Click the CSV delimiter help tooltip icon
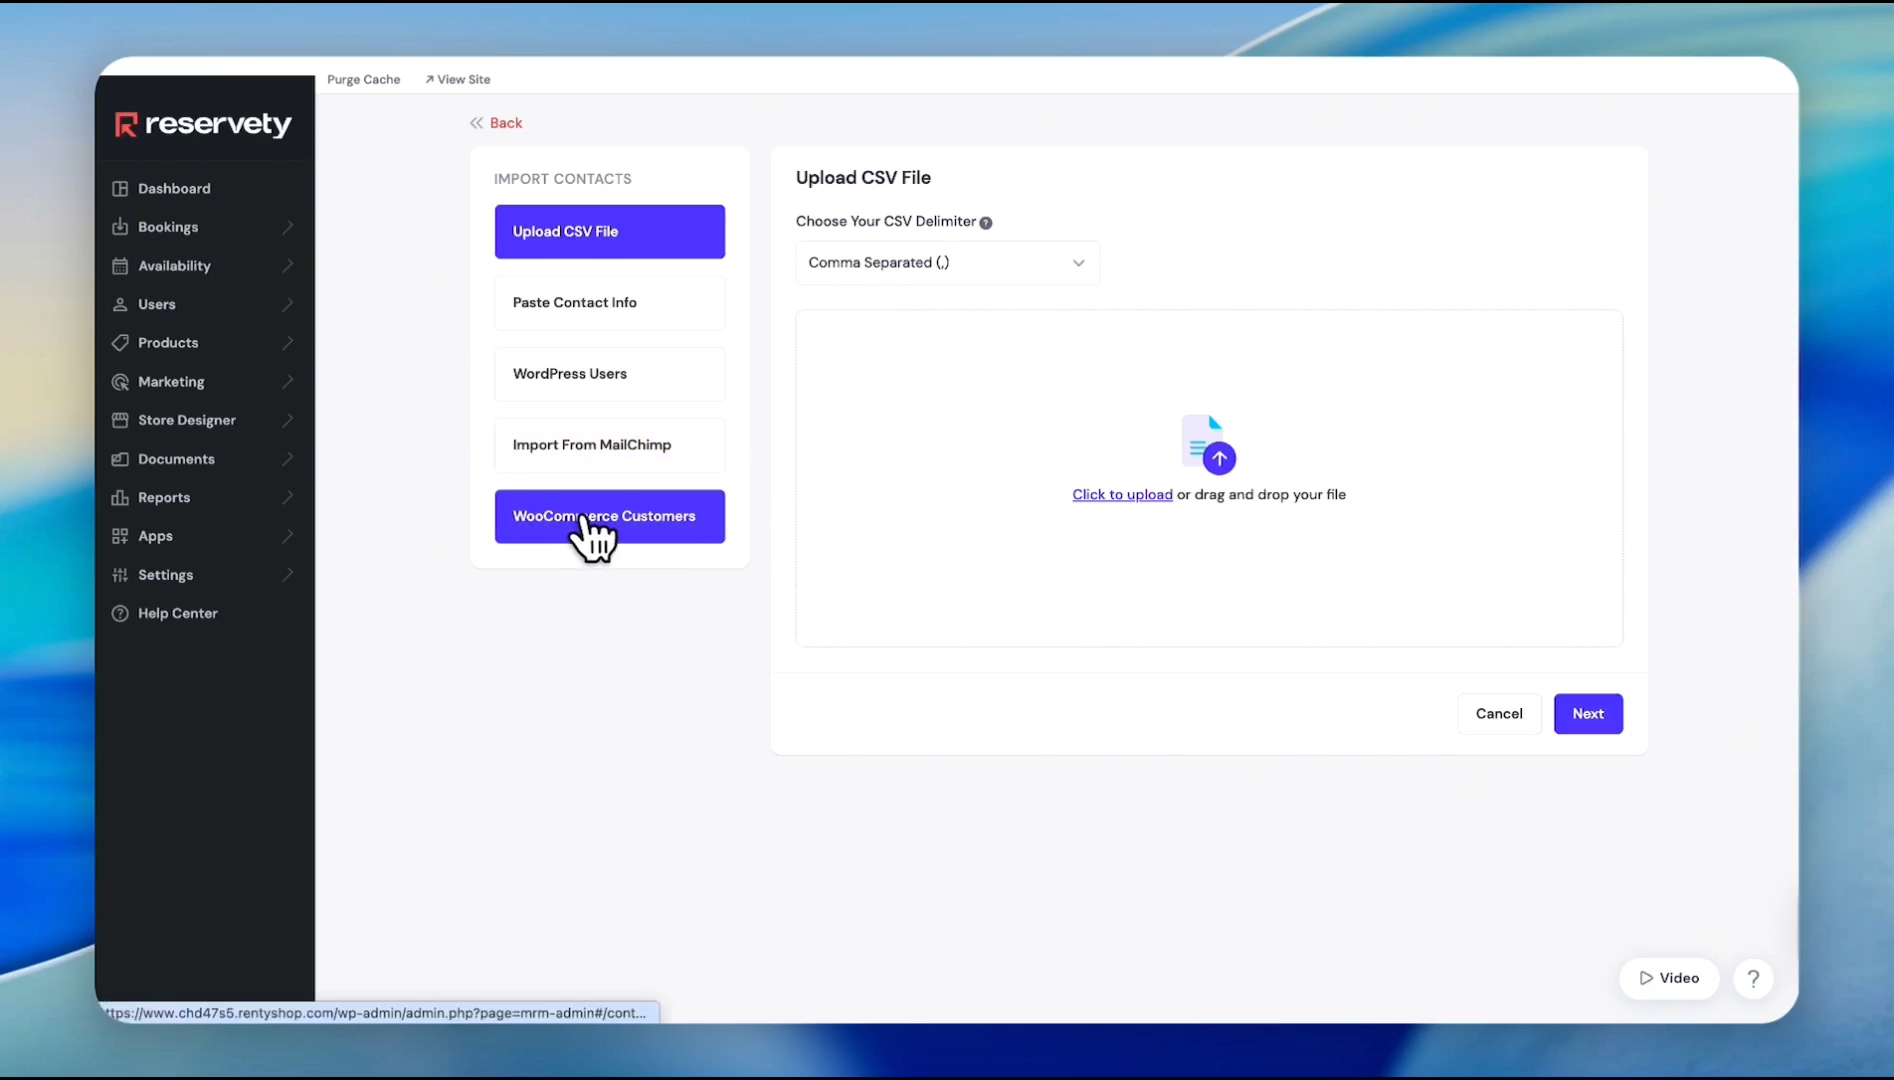The image size is (1894, 1080). click(986, 223)
